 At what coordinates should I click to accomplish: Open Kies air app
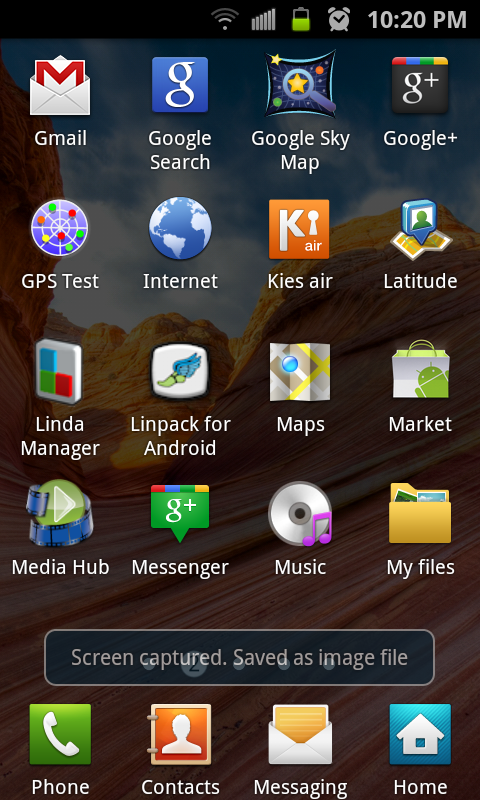point(299,229)
